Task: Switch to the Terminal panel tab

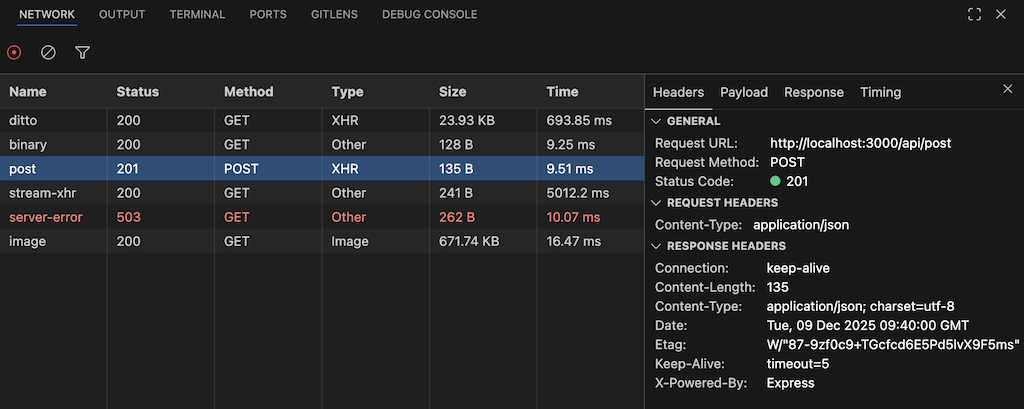Action: click(197, 15)
